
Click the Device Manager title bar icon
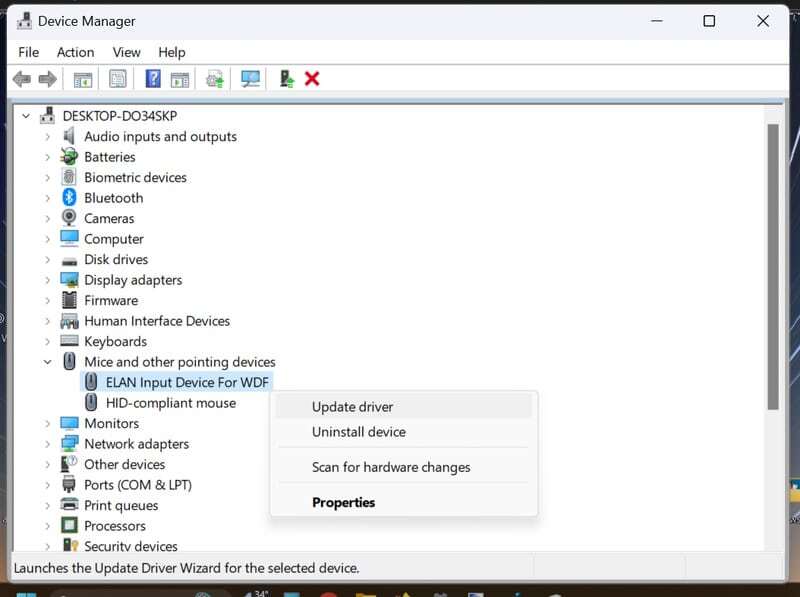(x=24, y=21)
